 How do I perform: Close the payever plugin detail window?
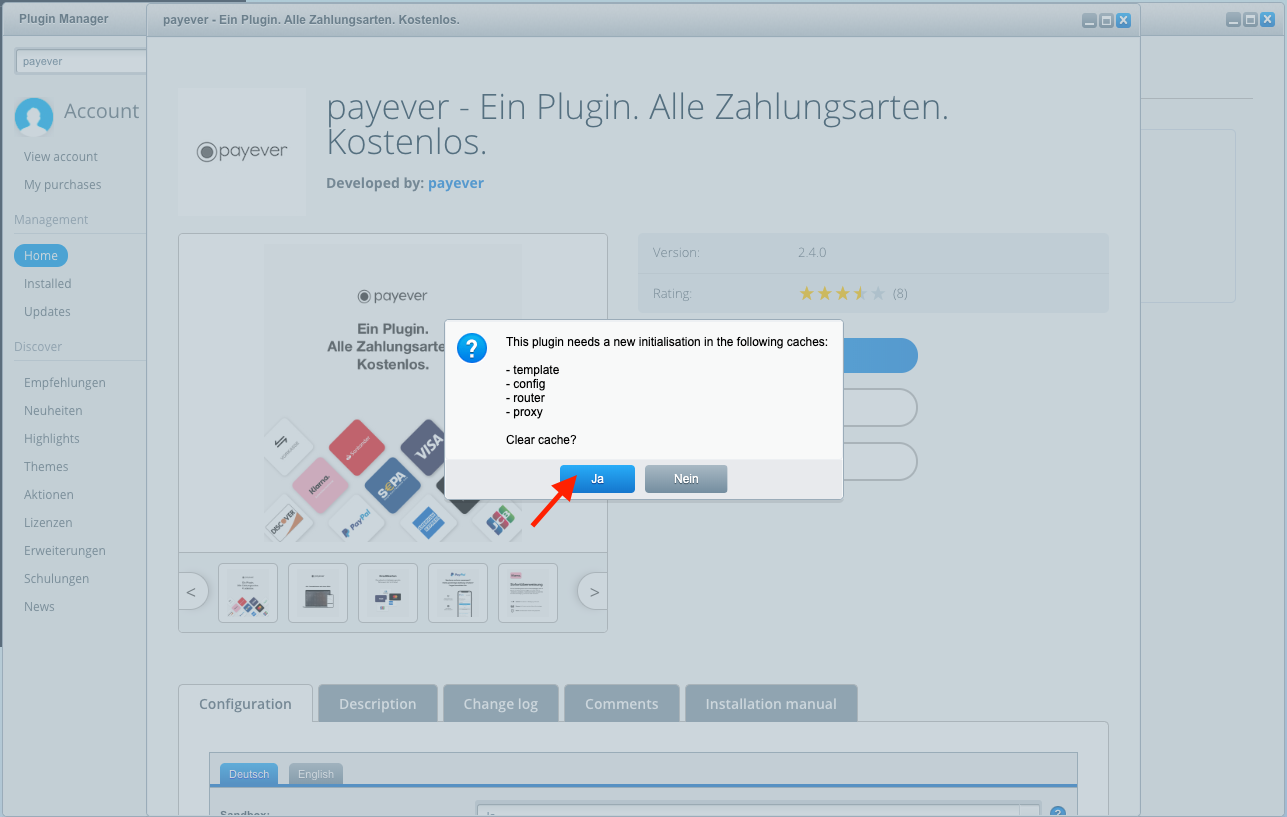[x=1123, y=20]
